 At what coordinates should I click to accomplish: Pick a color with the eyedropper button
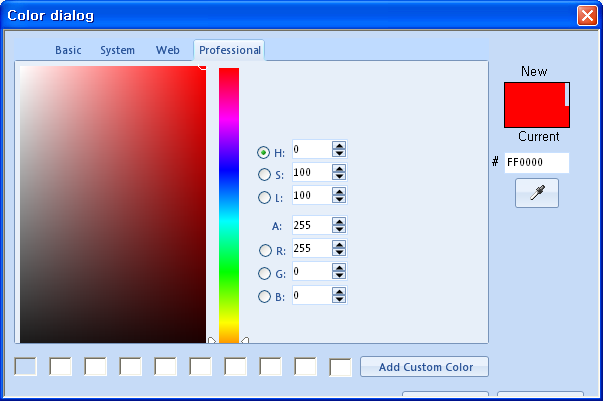coord(537,193)
